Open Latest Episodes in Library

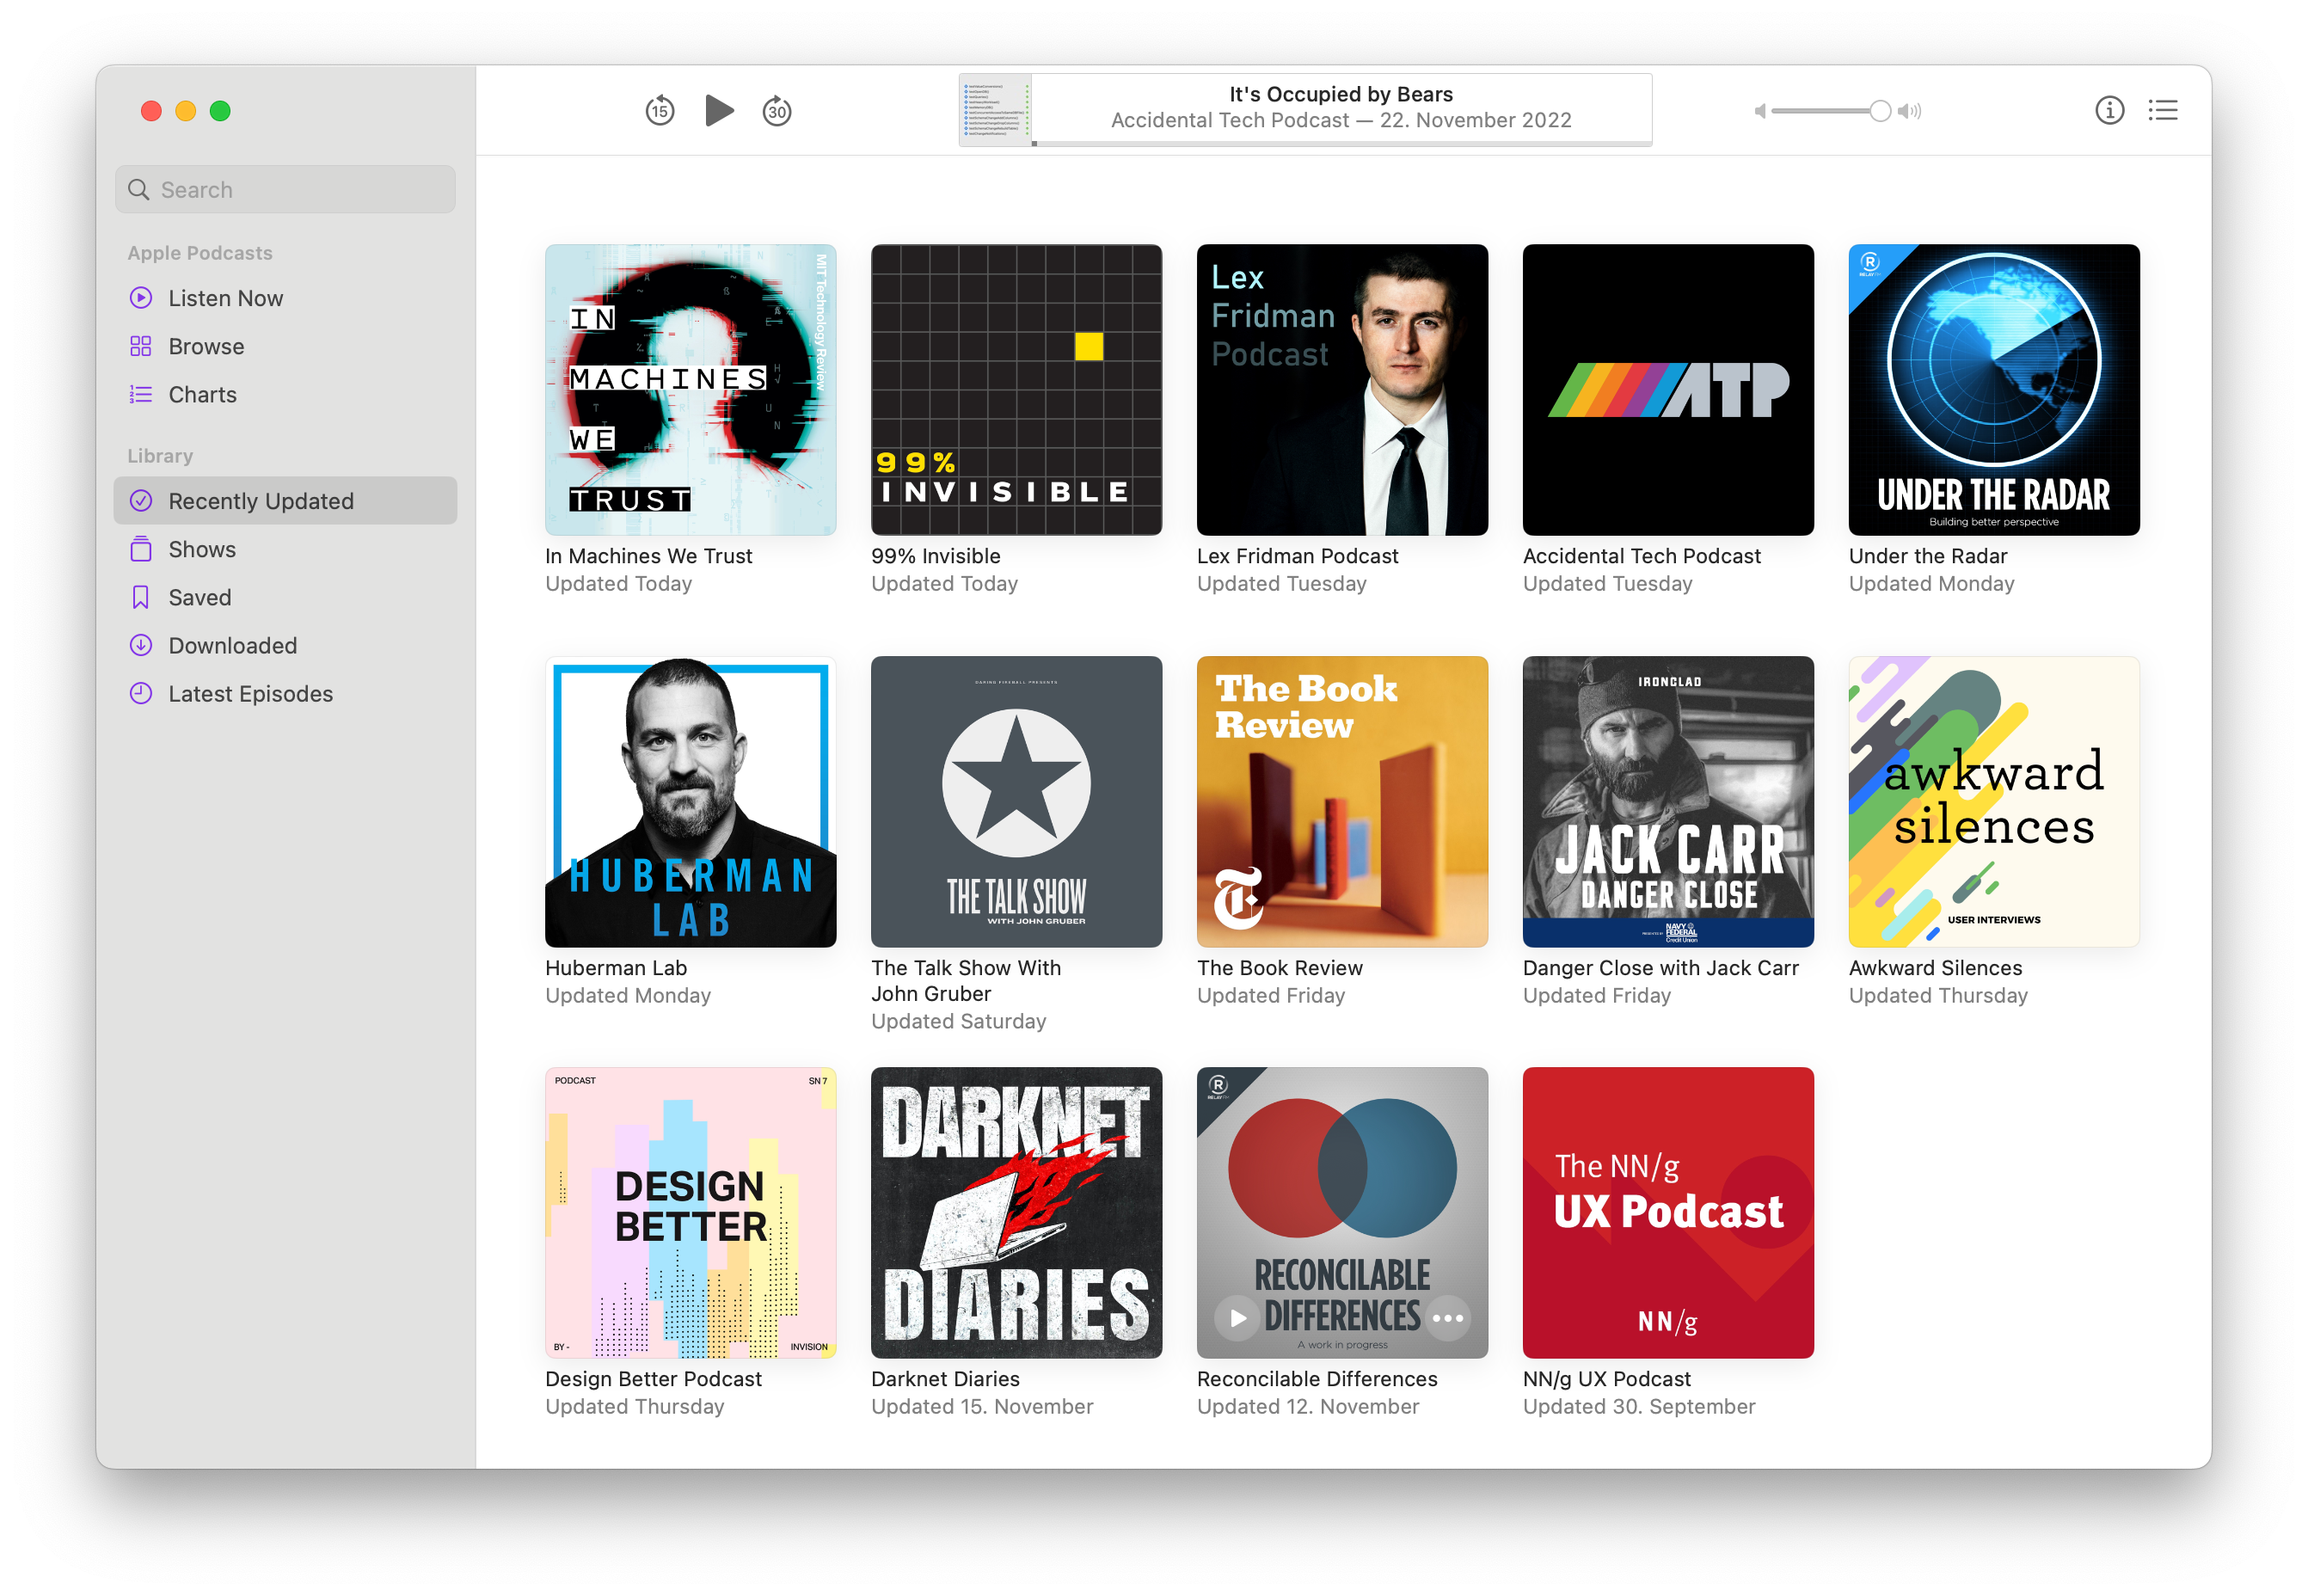pos(285,693)
